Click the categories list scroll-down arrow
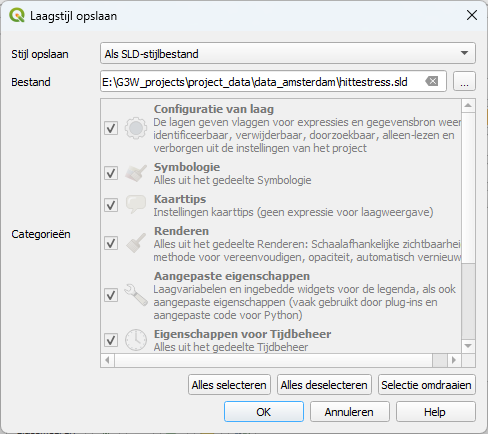The height and width of the screenshot is (434, 488). click(x=468, y=346)
